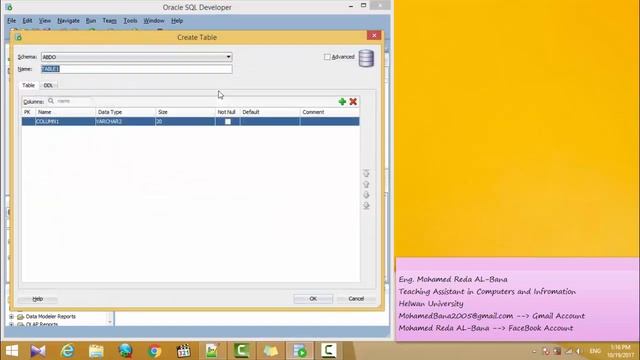Close the Create Table dialog

pos(374,36)
